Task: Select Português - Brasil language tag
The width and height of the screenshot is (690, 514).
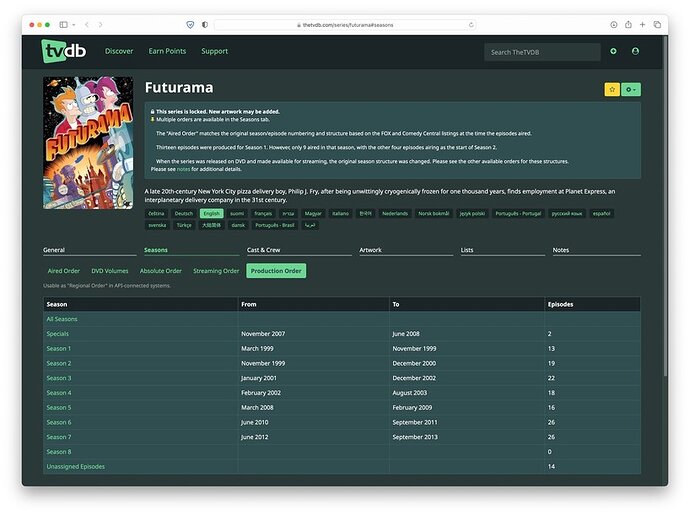Action: point(275,225)
